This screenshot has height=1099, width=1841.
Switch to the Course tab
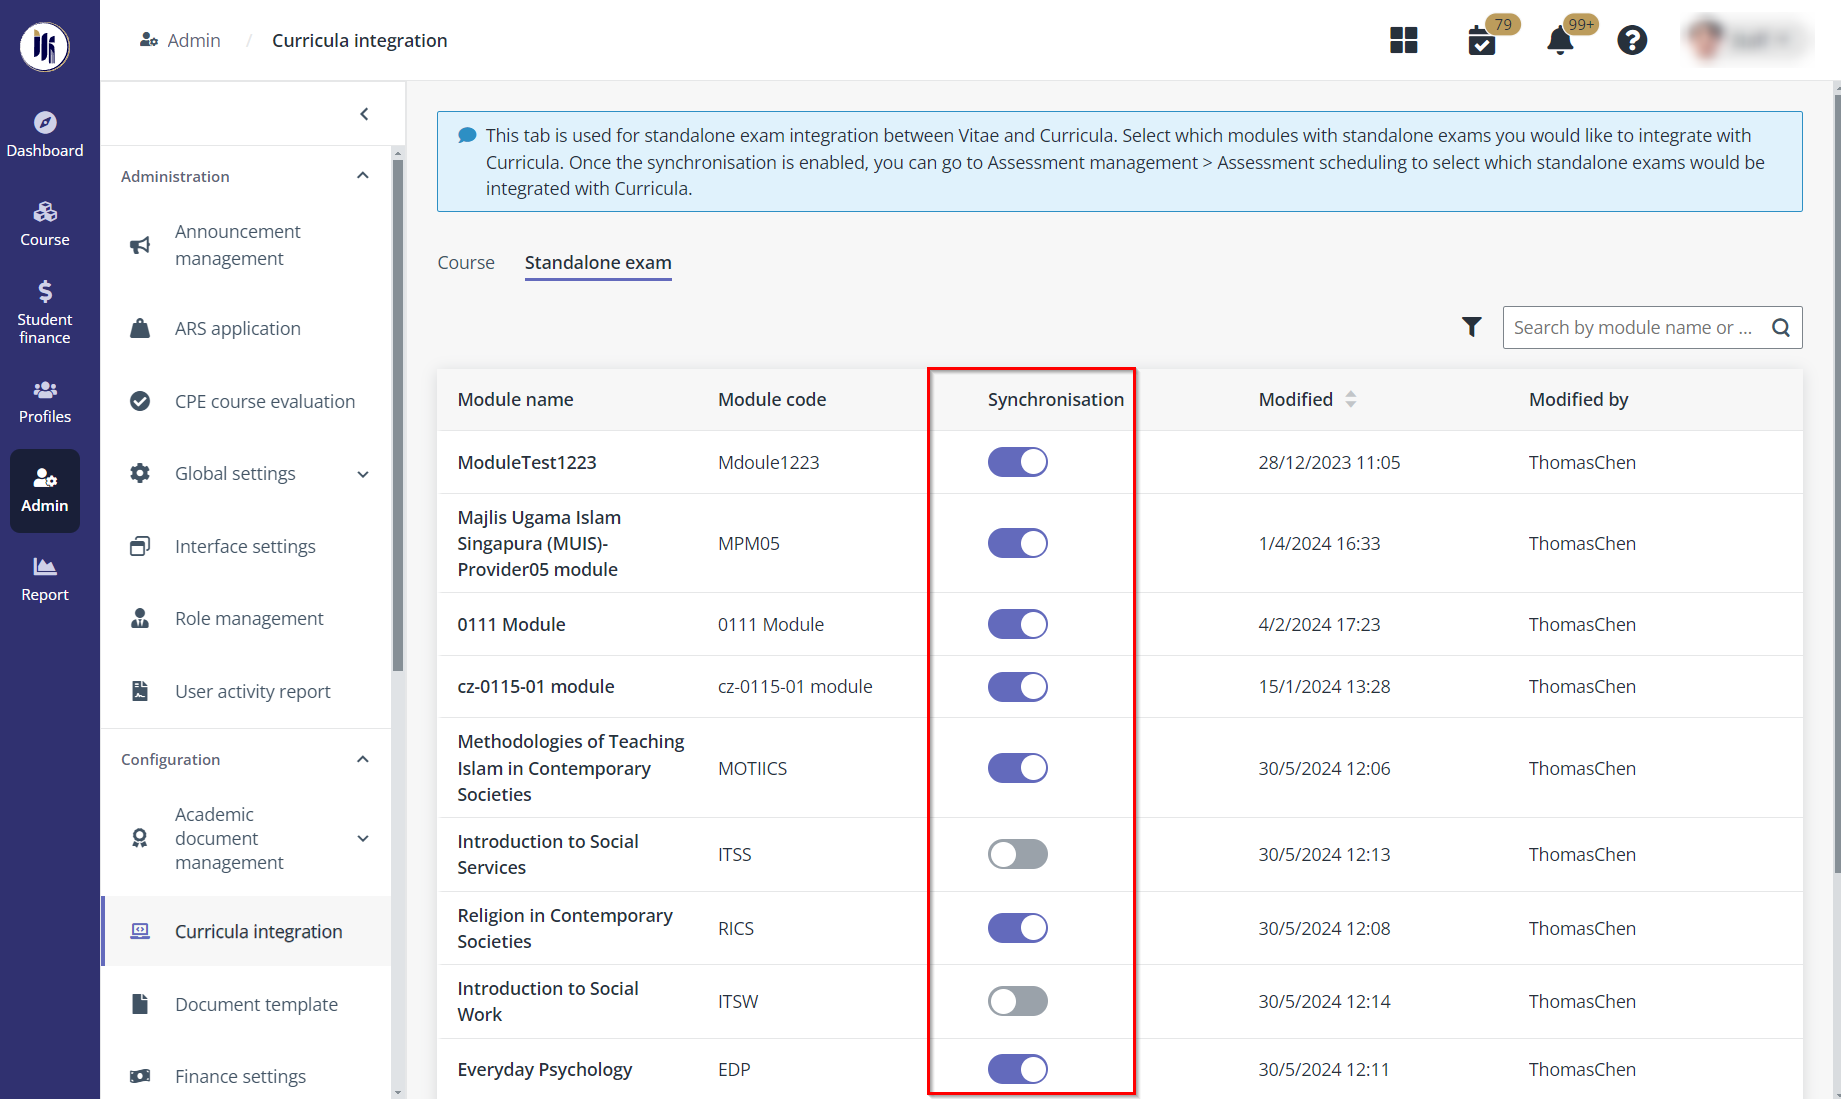(466, 262)
